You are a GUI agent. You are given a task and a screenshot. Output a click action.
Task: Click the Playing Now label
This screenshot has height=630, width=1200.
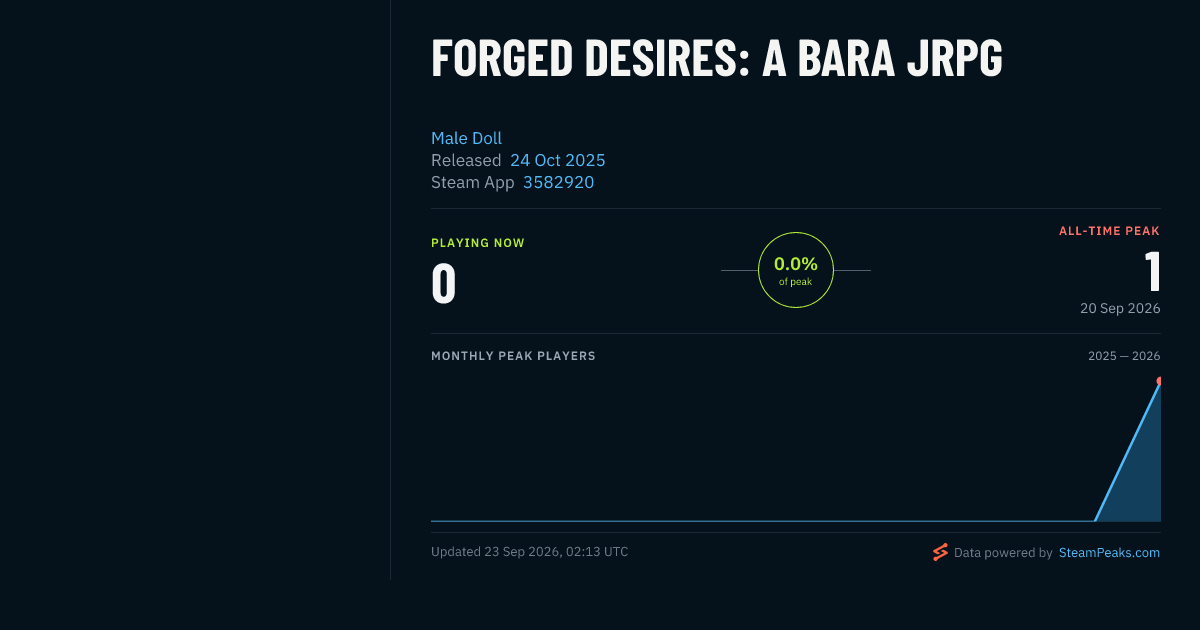tap(478, 243)
